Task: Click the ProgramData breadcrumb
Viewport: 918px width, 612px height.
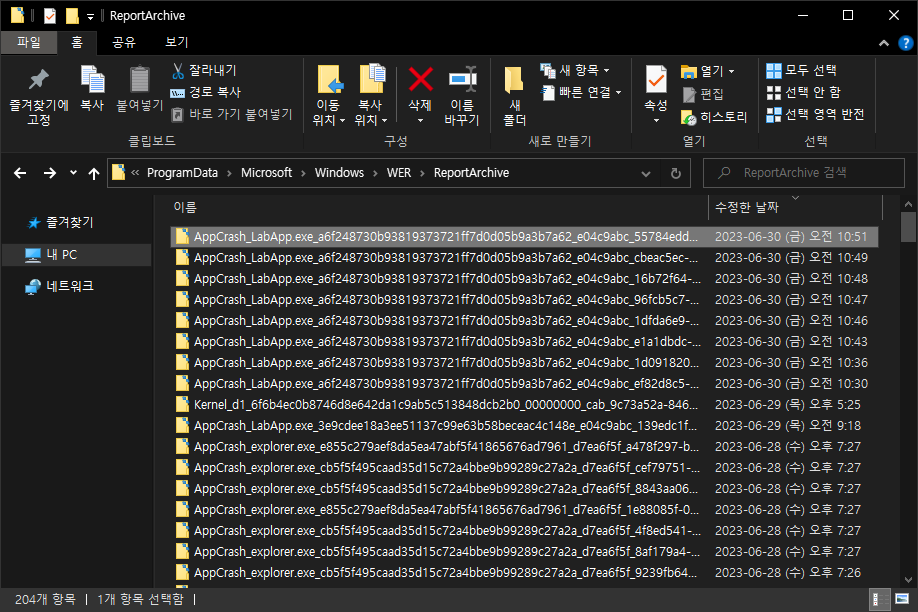Action: tap(182, 173)
